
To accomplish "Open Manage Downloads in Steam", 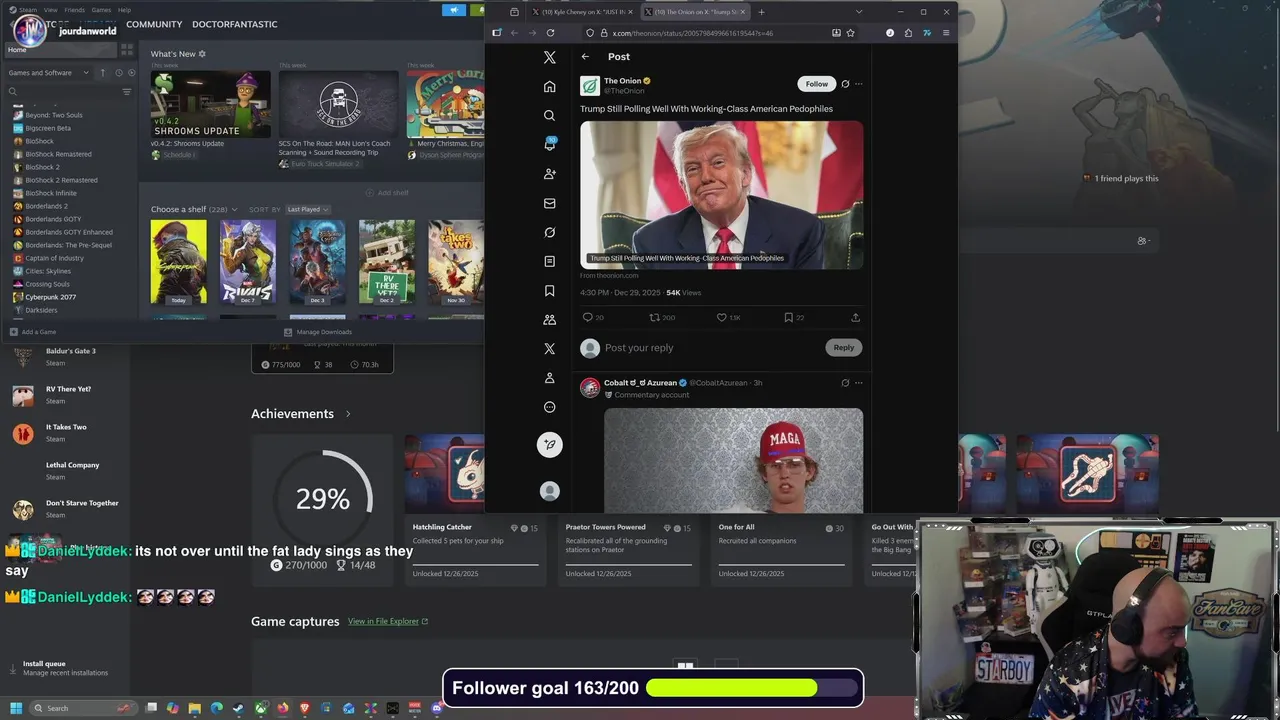I will (318, 332).
